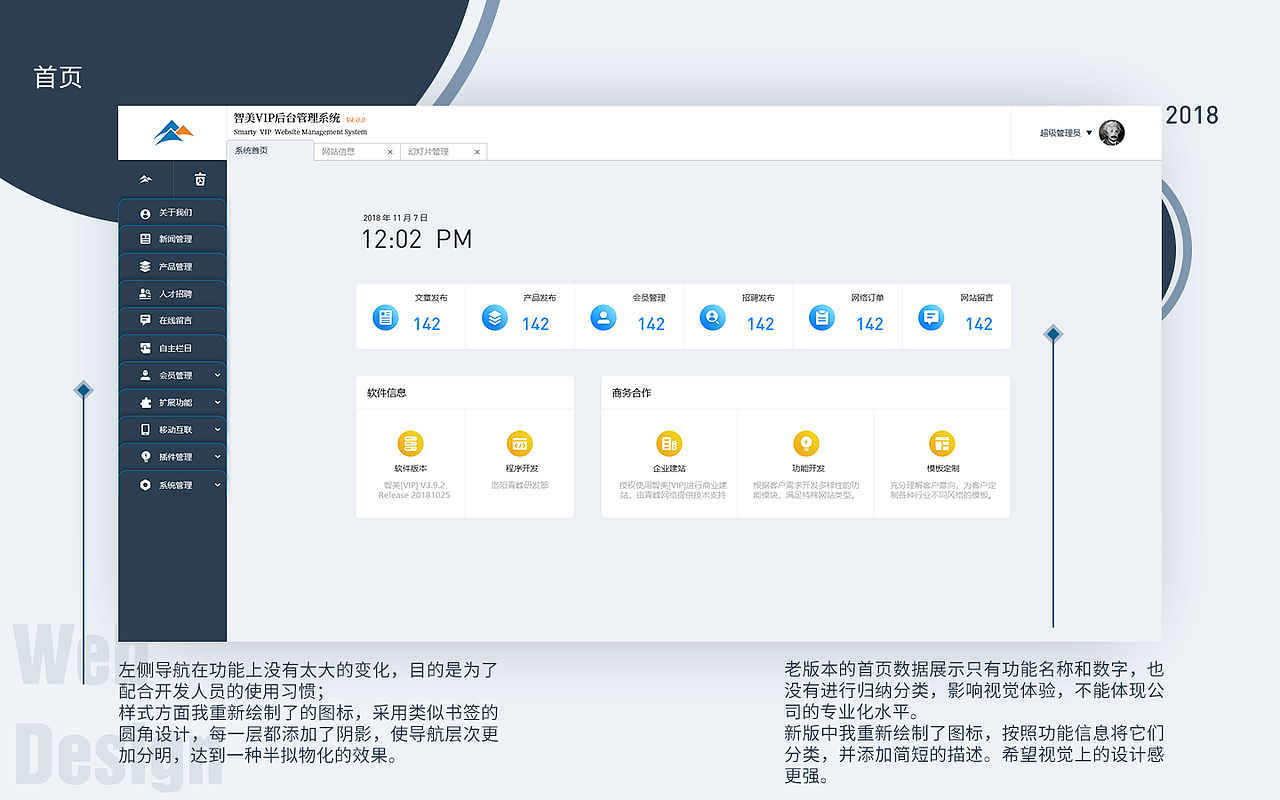The height and width of the screenshot is (800, 1280).
Task: Open the 超级管理员 dropdown arrow
Action: 1089,133
